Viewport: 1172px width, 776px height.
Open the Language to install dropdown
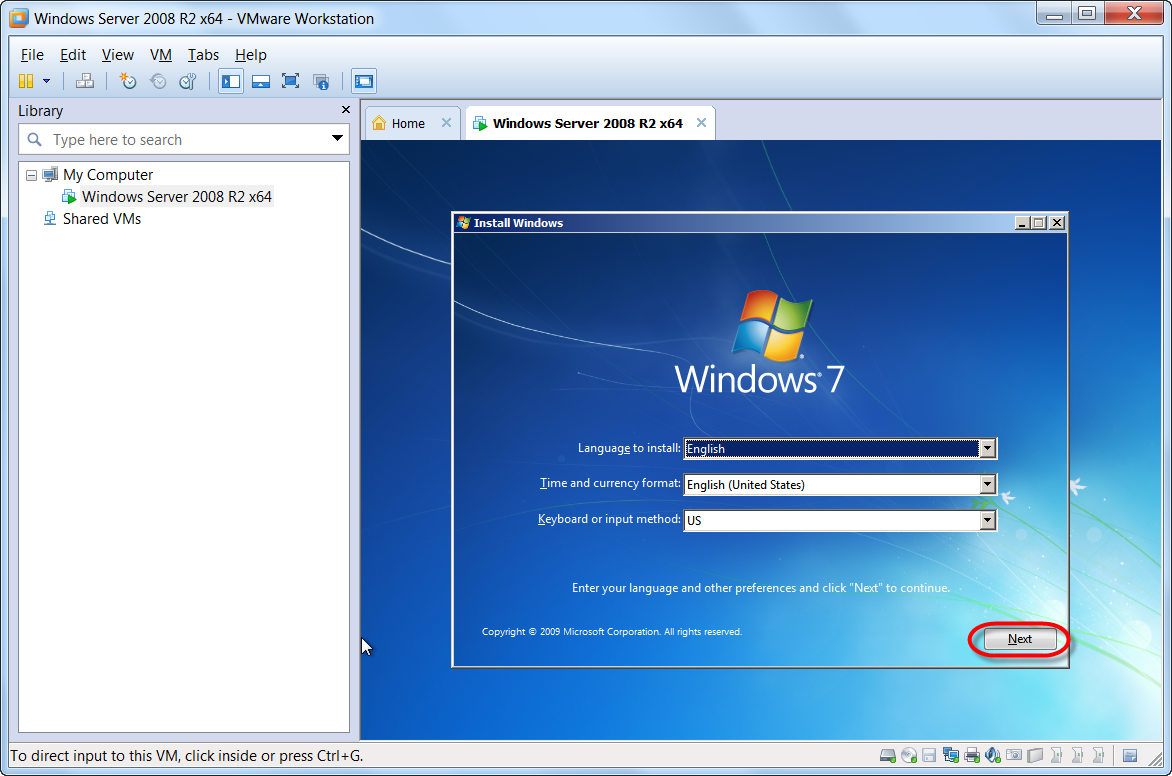[987, 449]
